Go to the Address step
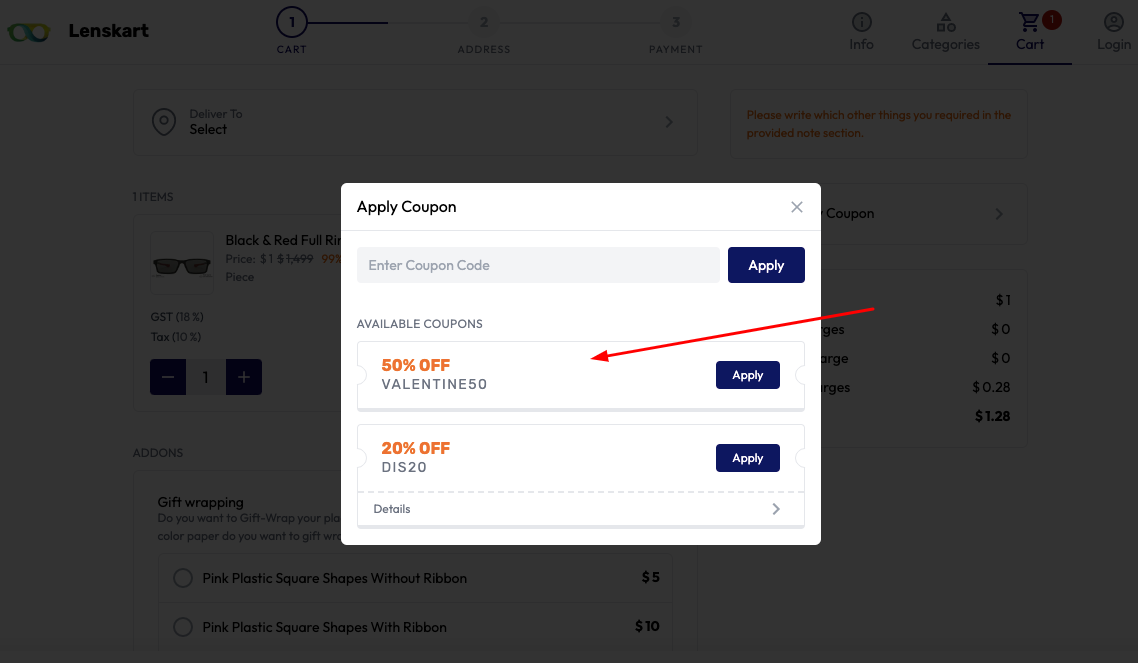This screenshot has width=1138, height=663. coord(484,33)
